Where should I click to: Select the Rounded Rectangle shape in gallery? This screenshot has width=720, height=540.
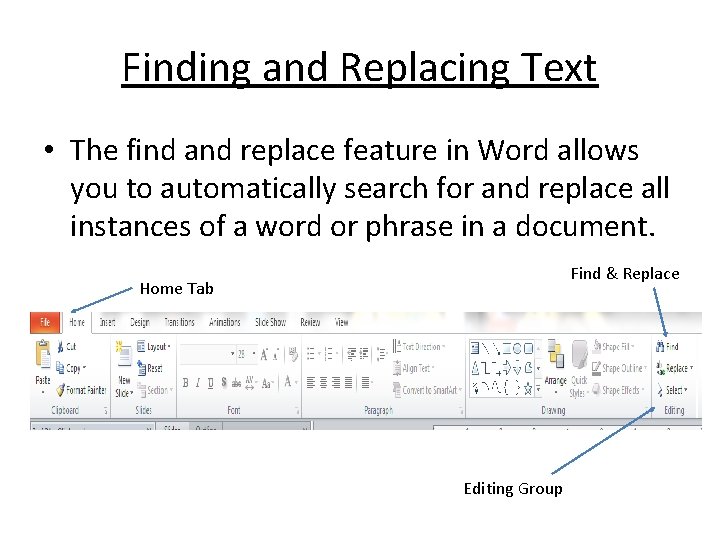[529, 349]
